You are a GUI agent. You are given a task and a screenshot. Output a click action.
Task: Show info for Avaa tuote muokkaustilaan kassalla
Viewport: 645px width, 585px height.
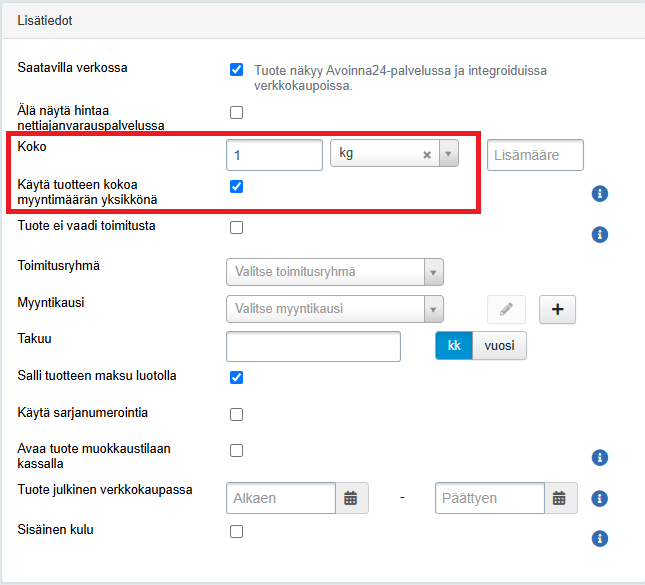[x=600, y=458]
